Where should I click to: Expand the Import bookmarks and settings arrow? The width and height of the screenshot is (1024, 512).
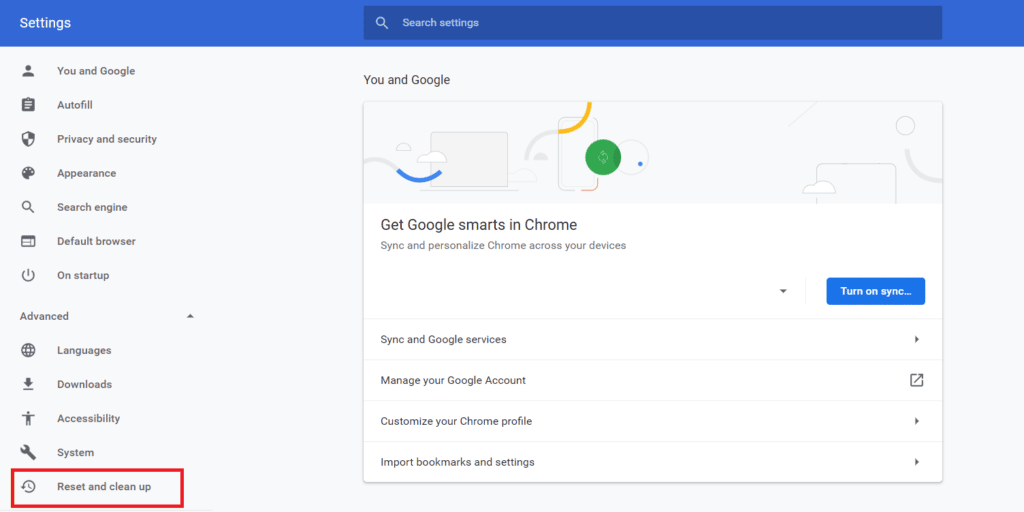(x=917, y=462)
